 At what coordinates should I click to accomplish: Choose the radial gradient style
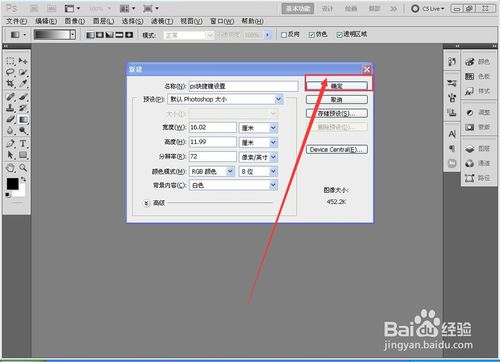point(100,35)
